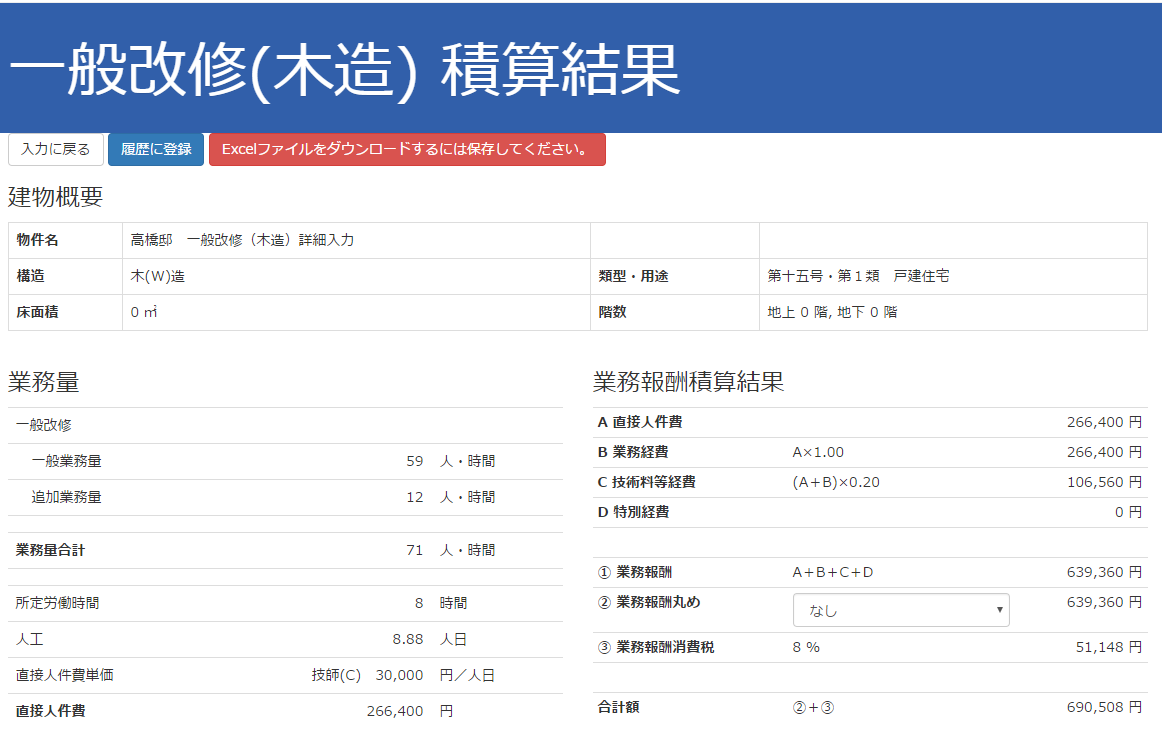Click the ②+③ formula text
This screenshot has width=1162, height=749.
point(813,708)
